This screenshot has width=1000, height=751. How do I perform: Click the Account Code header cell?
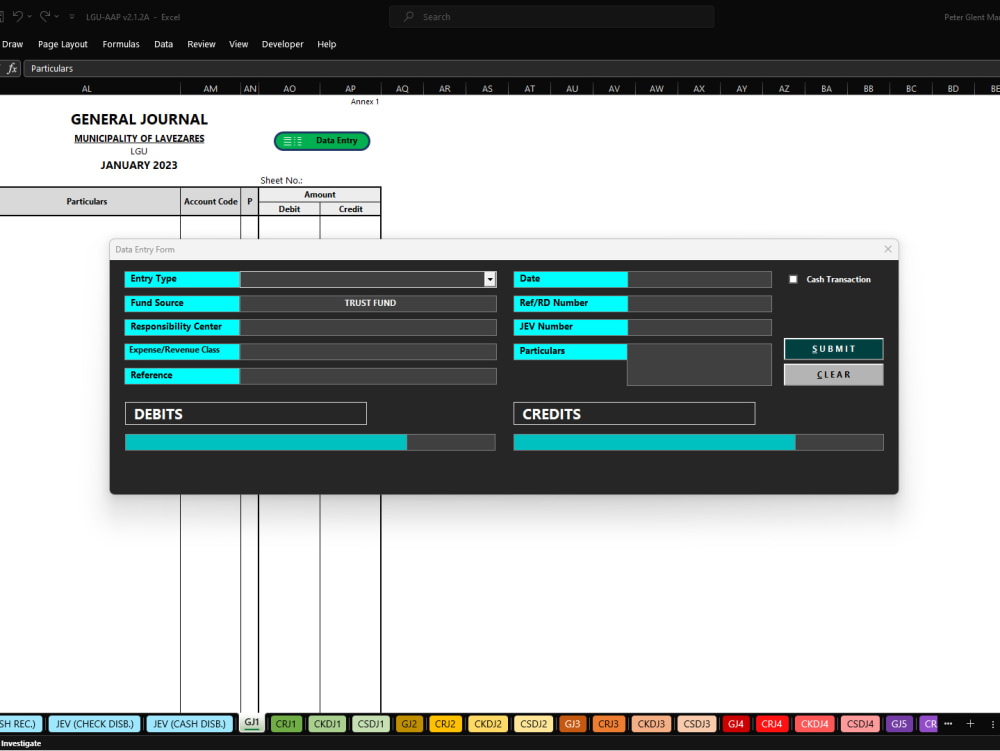[x=210, y=201]
